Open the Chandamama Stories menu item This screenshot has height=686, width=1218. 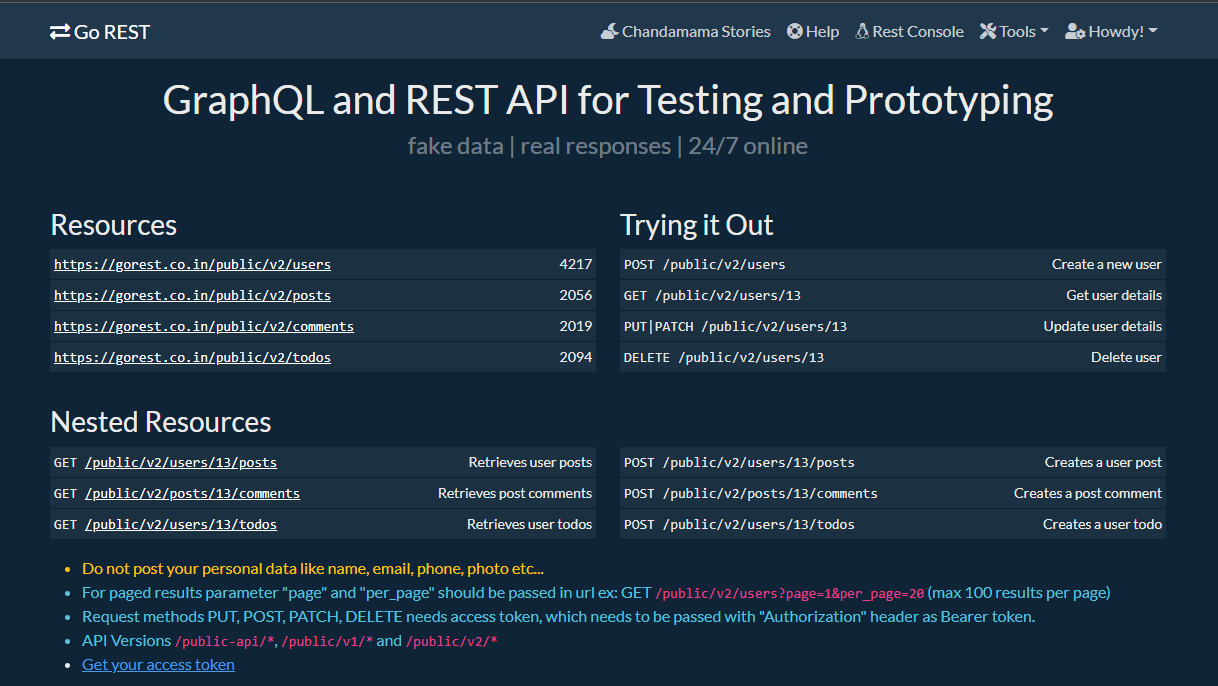point(686,32)
